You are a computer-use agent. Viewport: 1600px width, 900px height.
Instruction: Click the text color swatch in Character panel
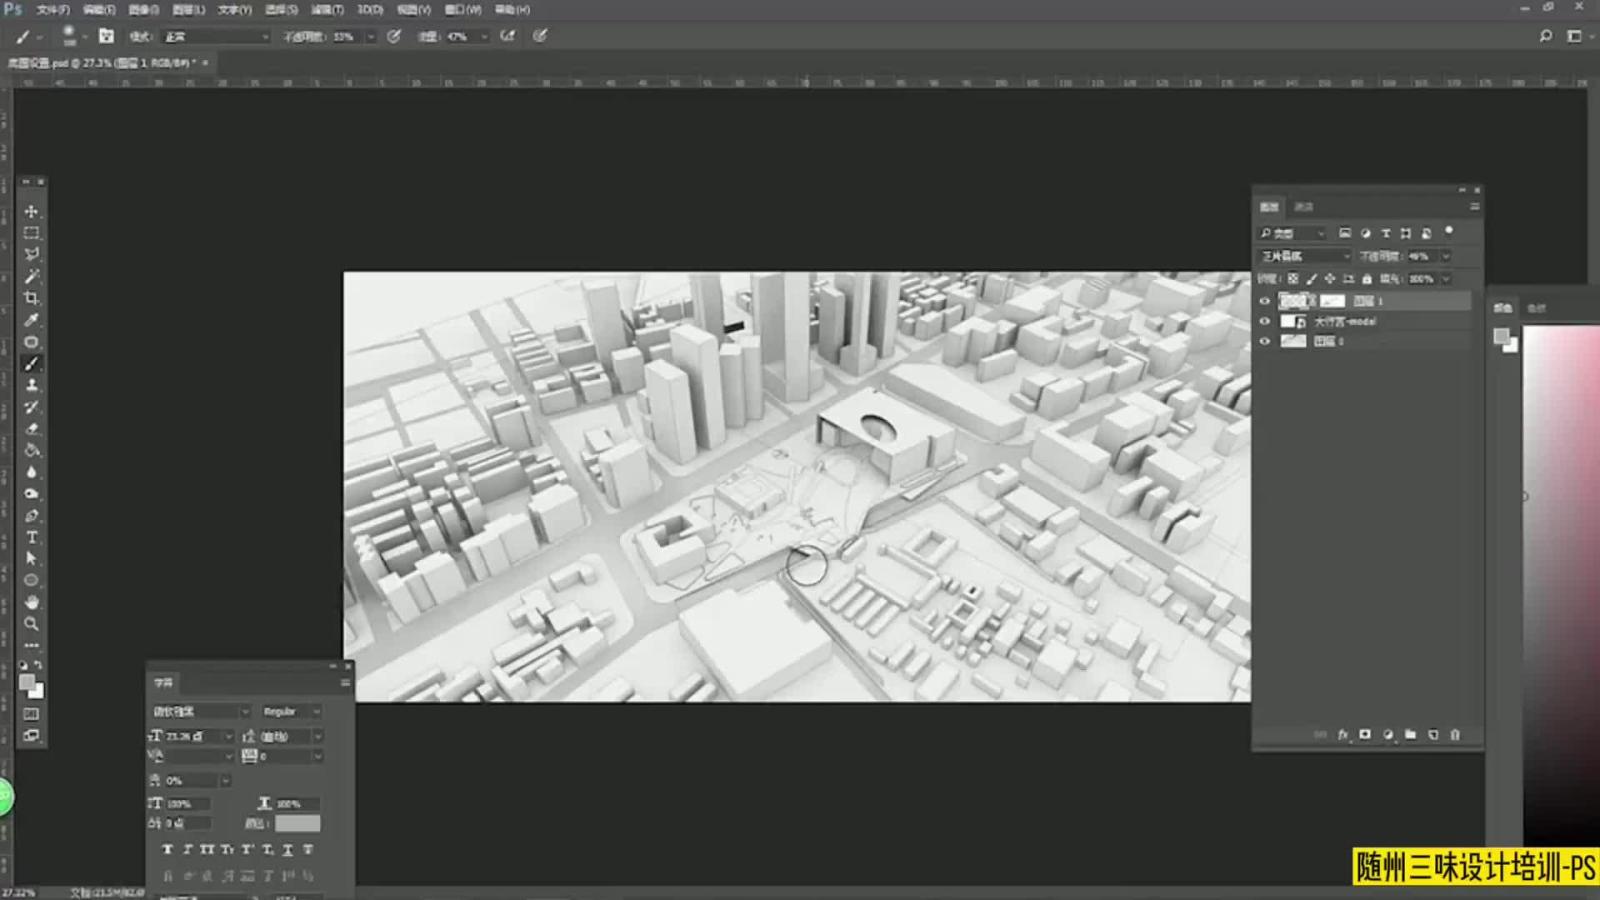pos(298,823)
